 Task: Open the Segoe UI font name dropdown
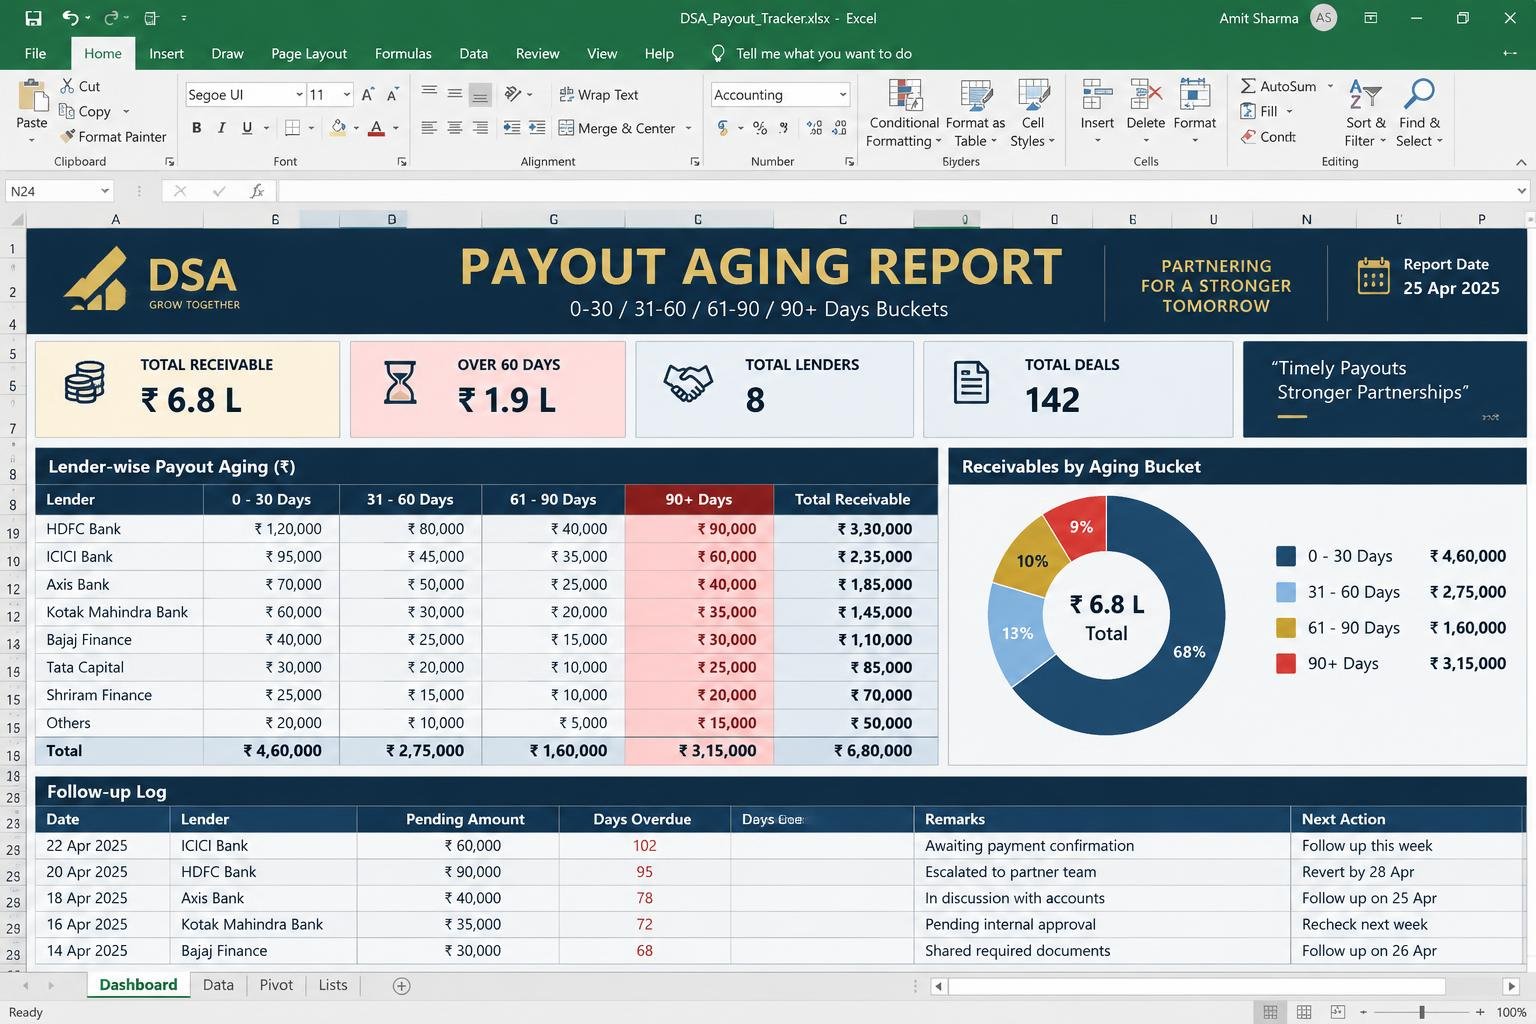click(299, 94)
